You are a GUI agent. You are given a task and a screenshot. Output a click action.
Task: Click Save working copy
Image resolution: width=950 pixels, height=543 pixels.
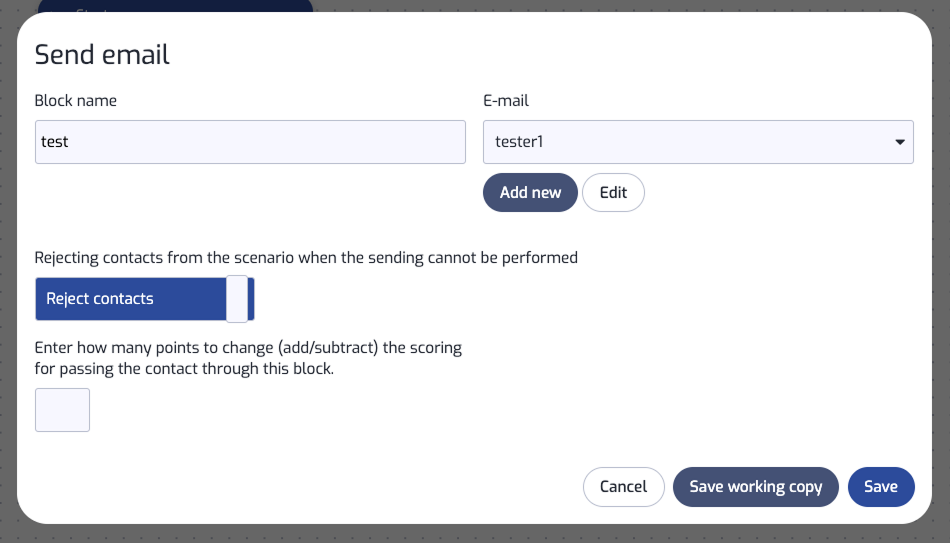(x=755, y=487)
